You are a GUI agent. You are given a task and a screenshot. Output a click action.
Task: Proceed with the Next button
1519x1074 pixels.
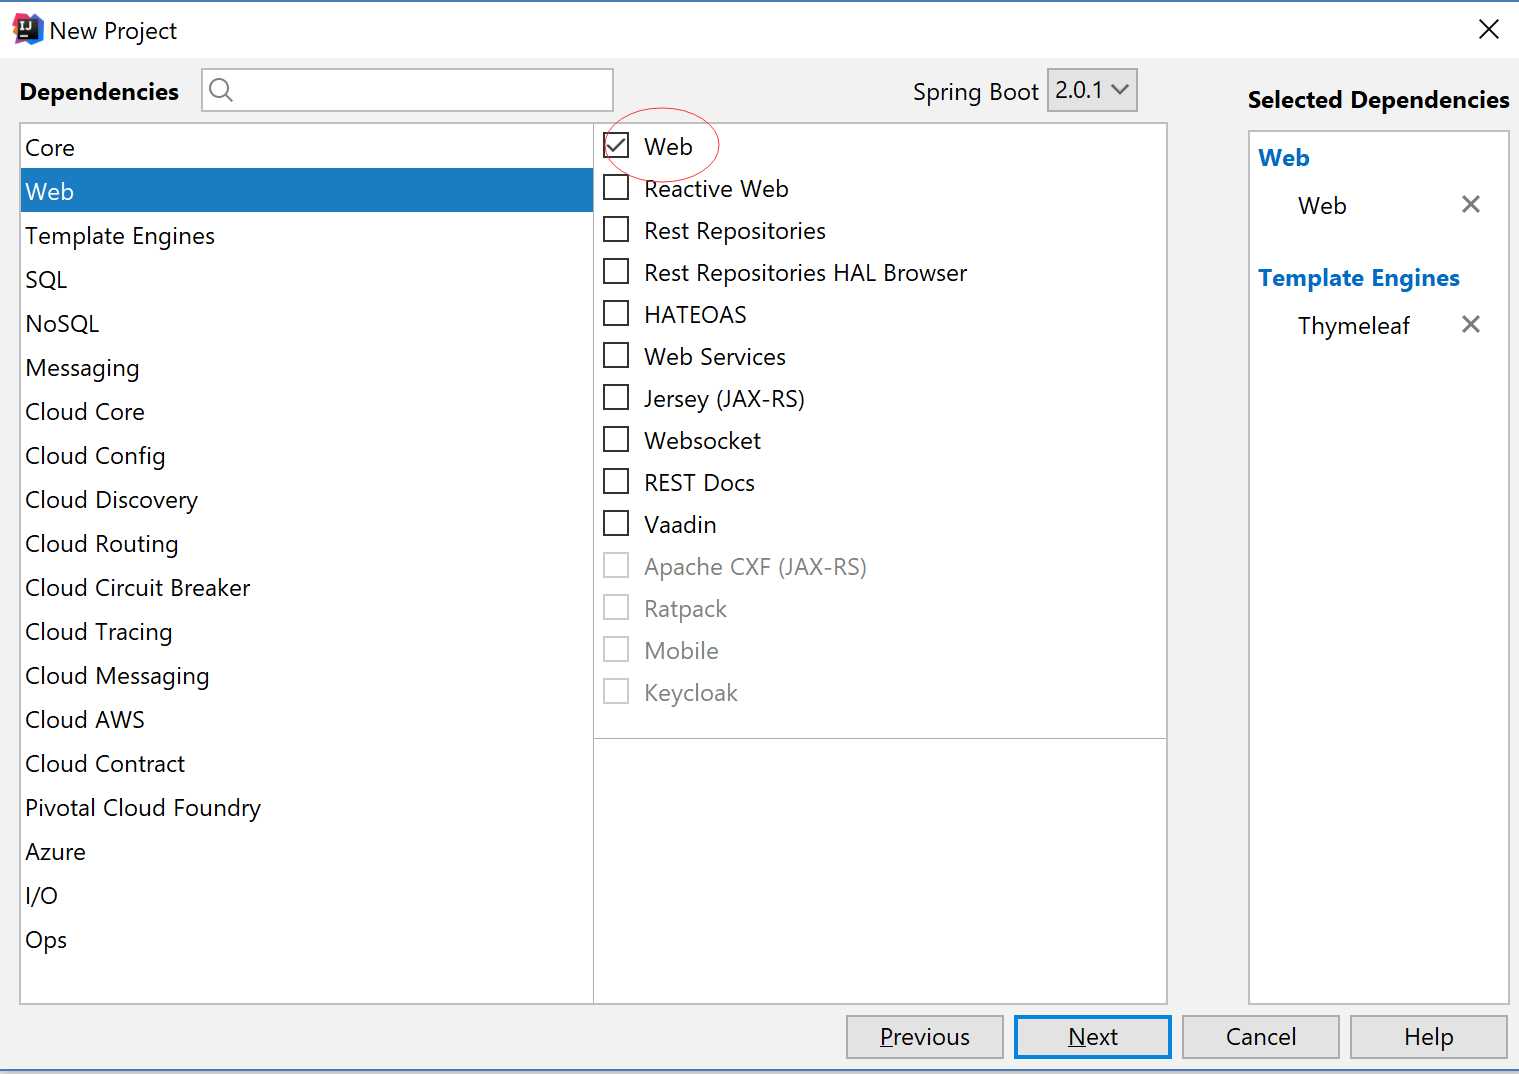(x=1092, y=1037)
